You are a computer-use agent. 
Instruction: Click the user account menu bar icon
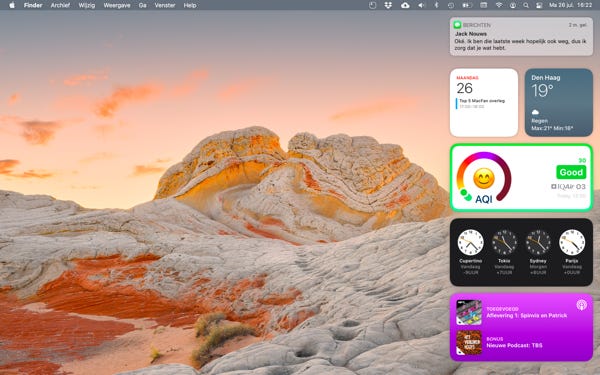point(513,5)
